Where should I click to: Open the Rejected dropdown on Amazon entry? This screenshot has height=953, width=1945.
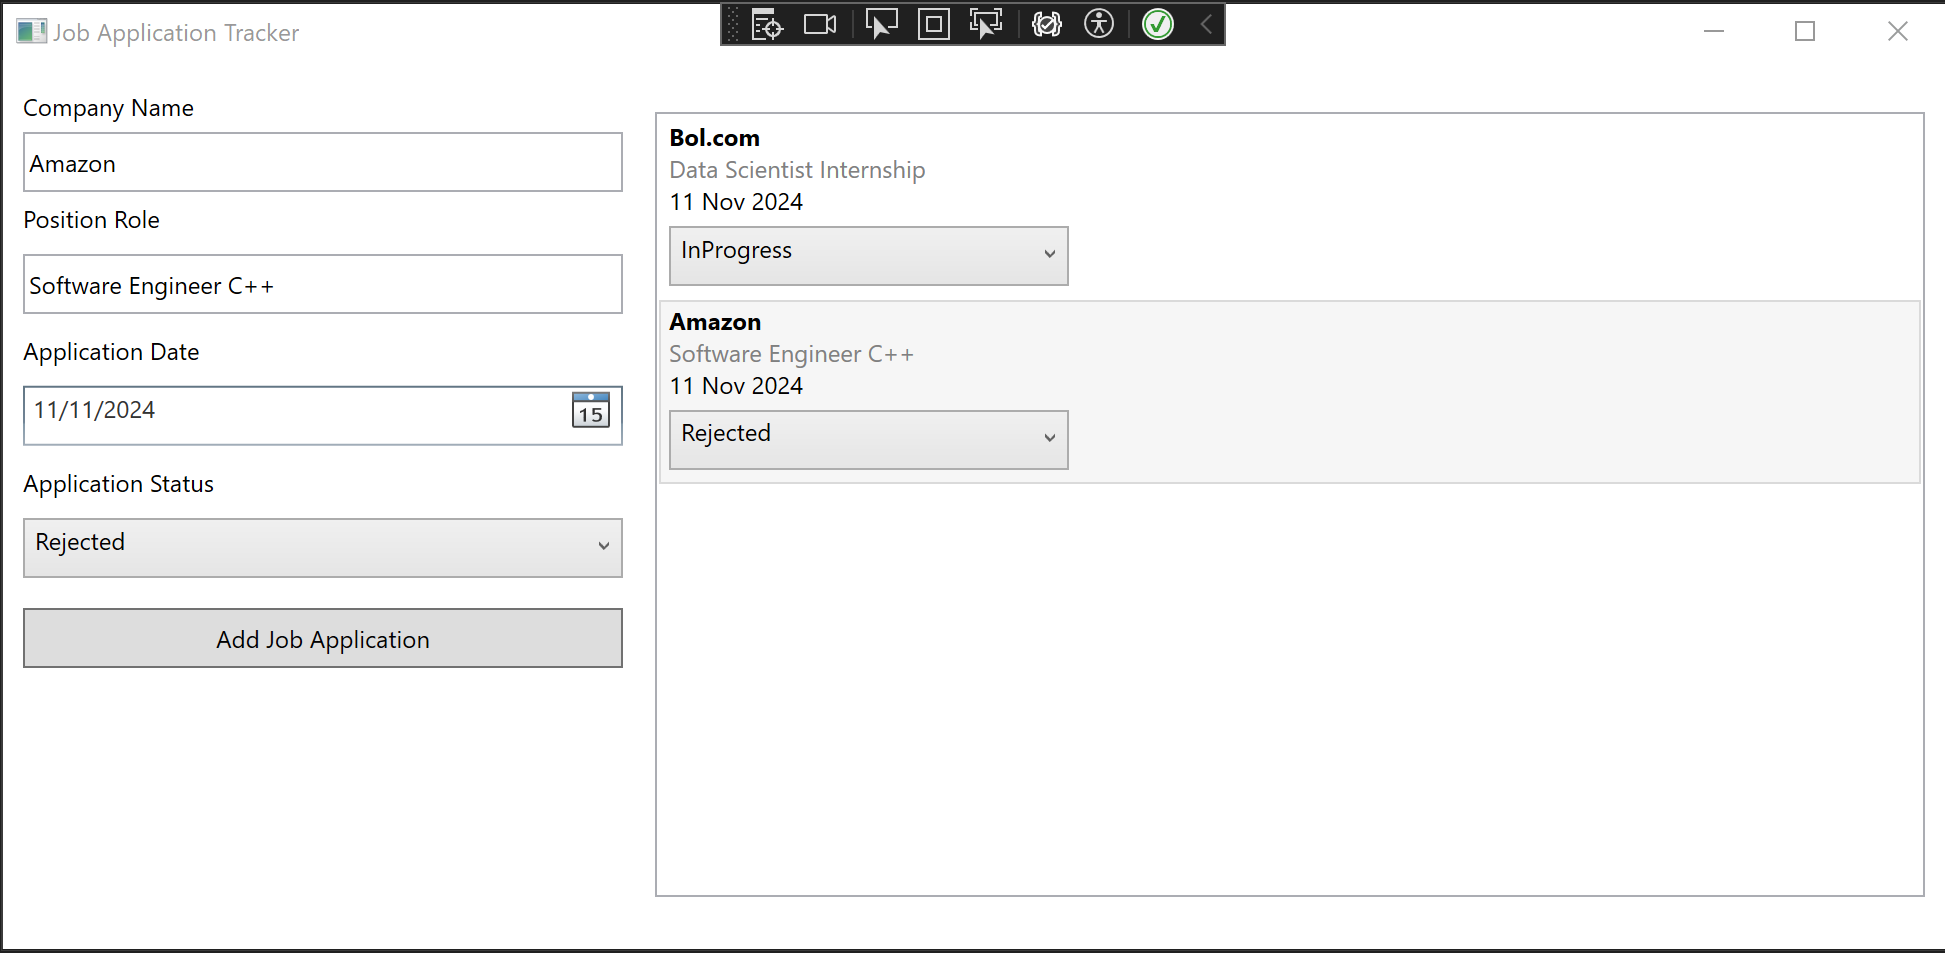868,439
